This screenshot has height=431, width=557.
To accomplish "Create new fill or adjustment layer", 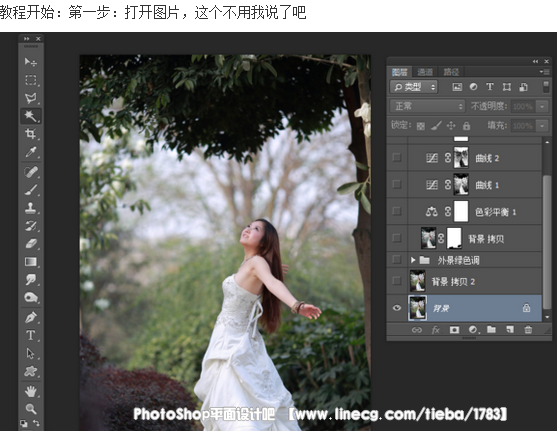I will click(x=474, y=330).
